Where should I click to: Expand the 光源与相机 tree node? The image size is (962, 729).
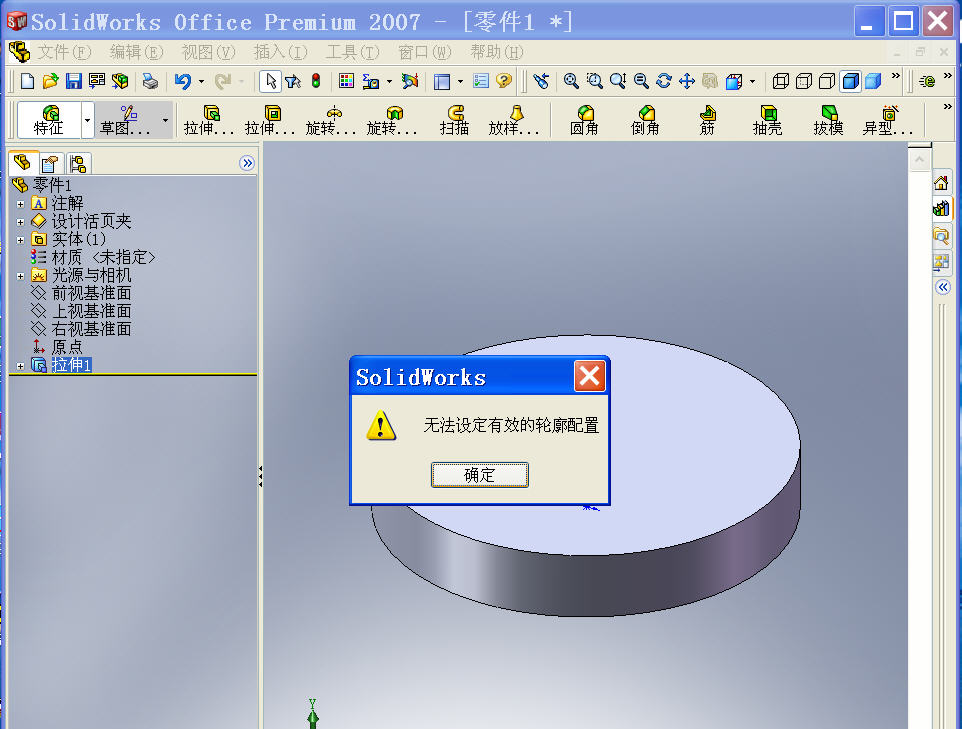point(20,276)
